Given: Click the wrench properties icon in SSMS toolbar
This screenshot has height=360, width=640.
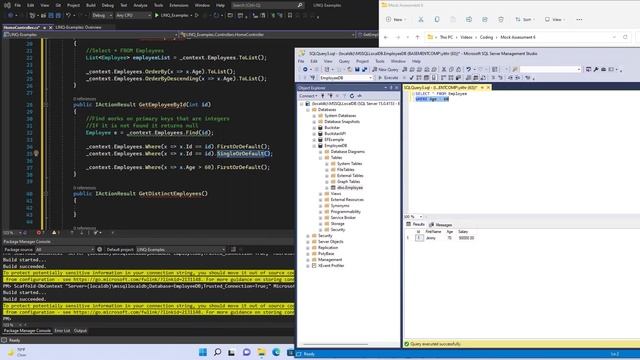Looking at the screenshot, I should pos(596,69).
